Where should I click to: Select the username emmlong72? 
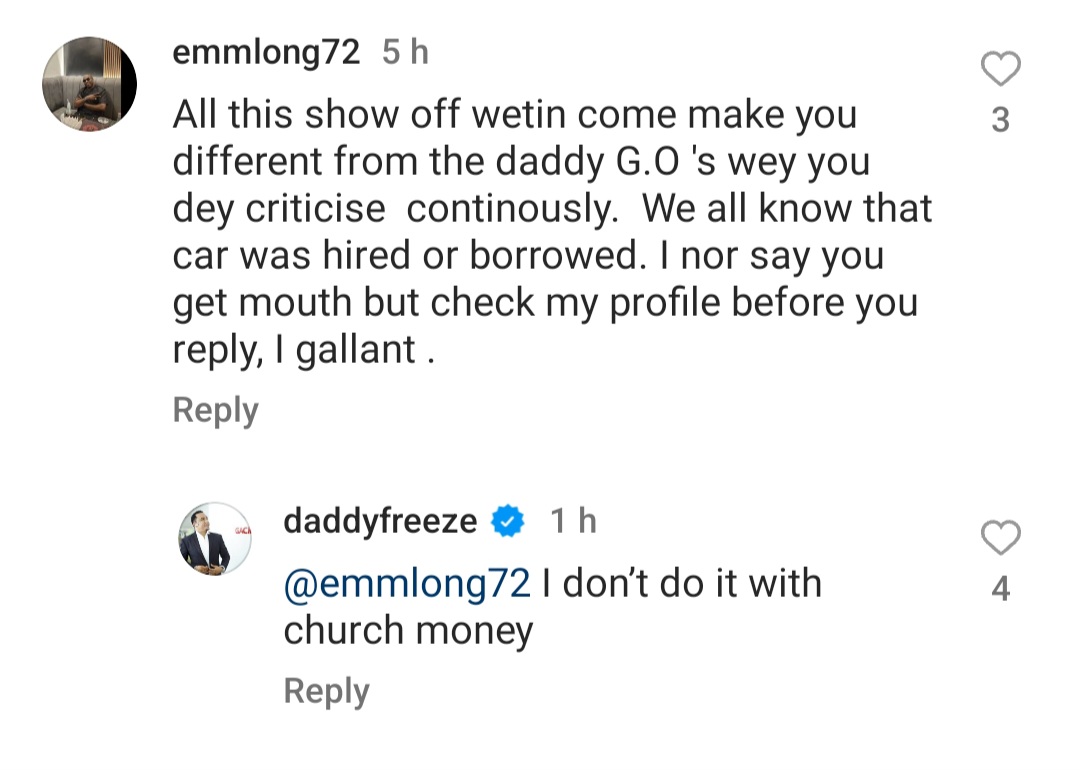click(265, 51)
